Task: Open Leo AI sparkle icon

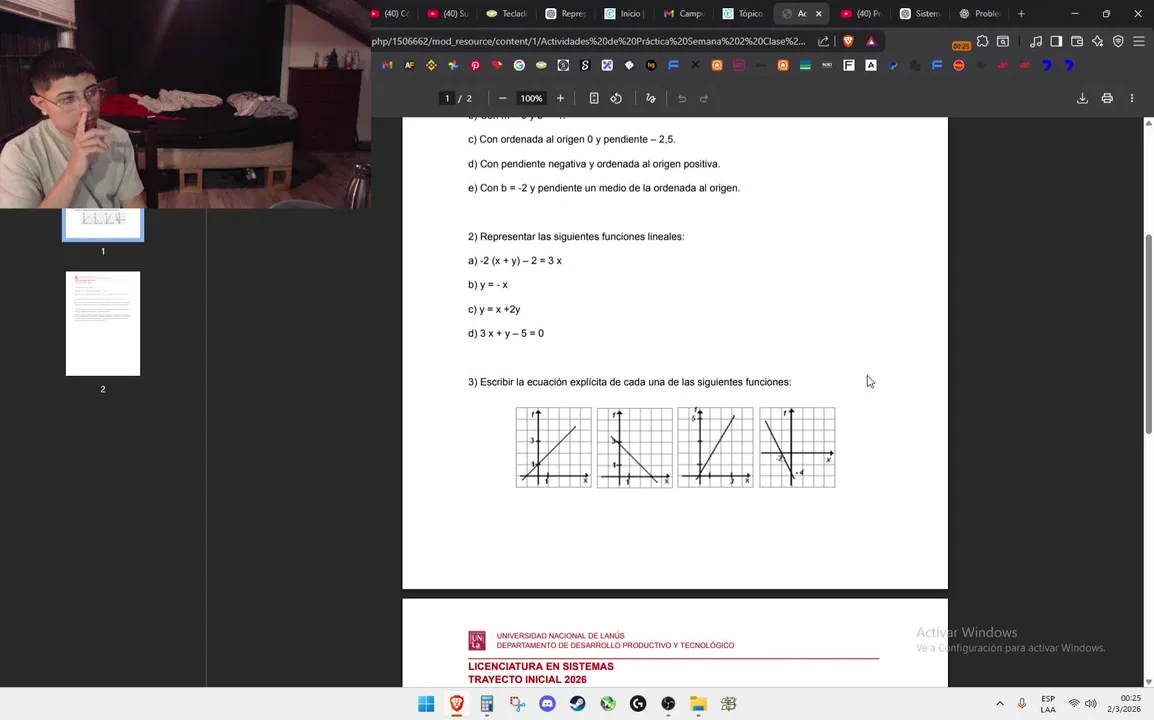Action: click(x=1097, y=41)
